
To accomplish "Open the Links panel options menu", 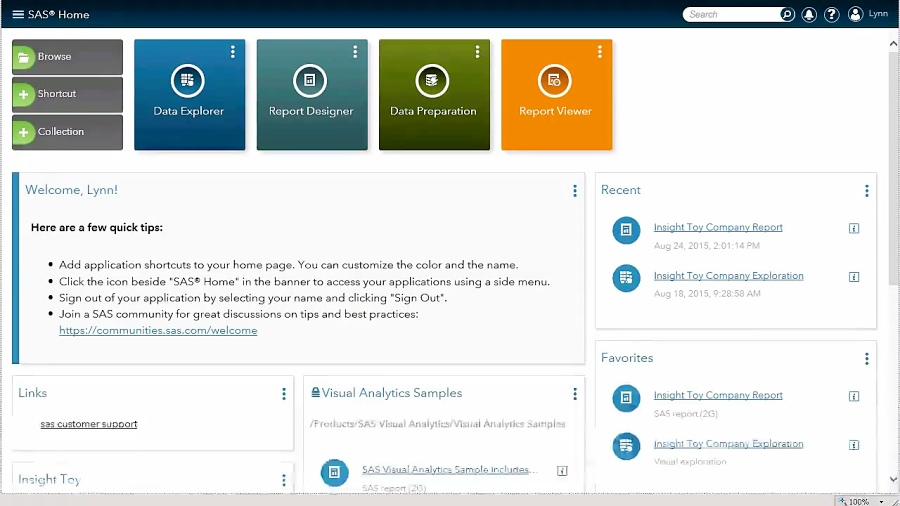I will pyautogui.click(x=284, y=394).
